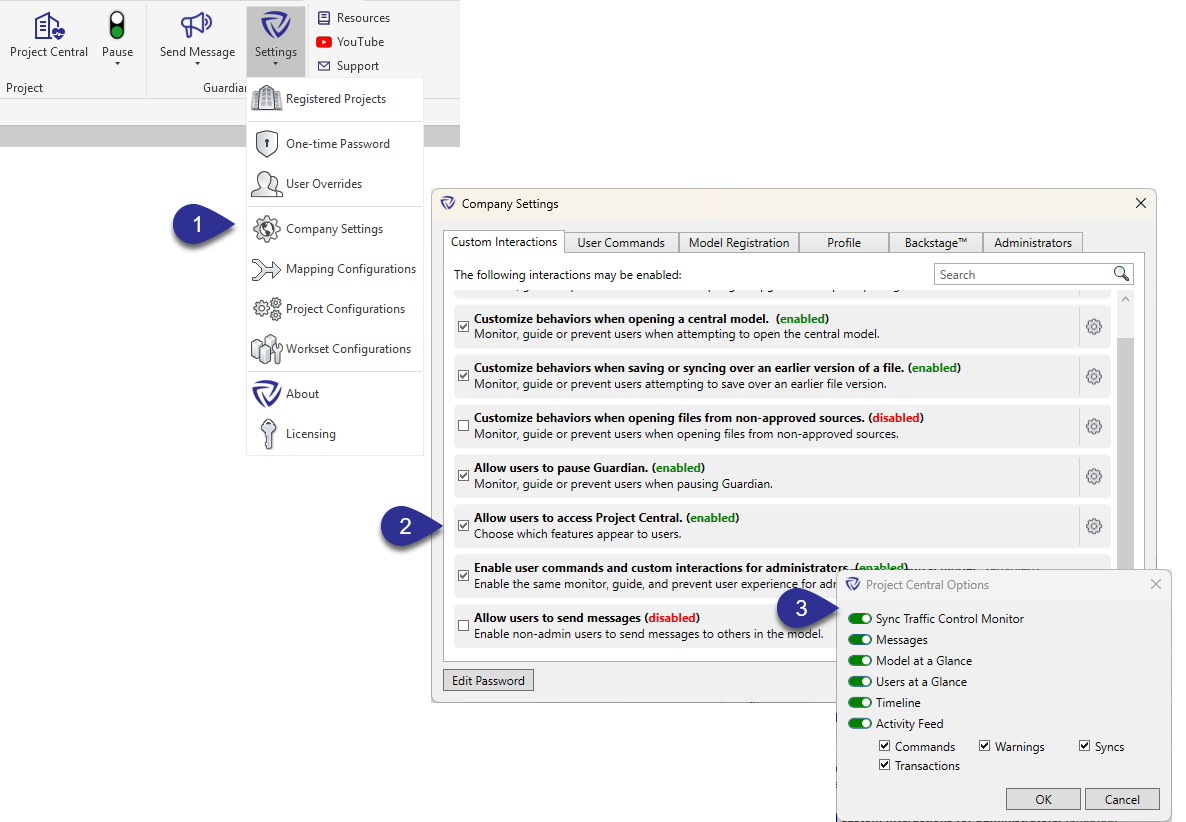Open gear settings for pause Guardian
This screenshot has width=1186, height=822.
pyautogui.click(x=1094, y=476)
